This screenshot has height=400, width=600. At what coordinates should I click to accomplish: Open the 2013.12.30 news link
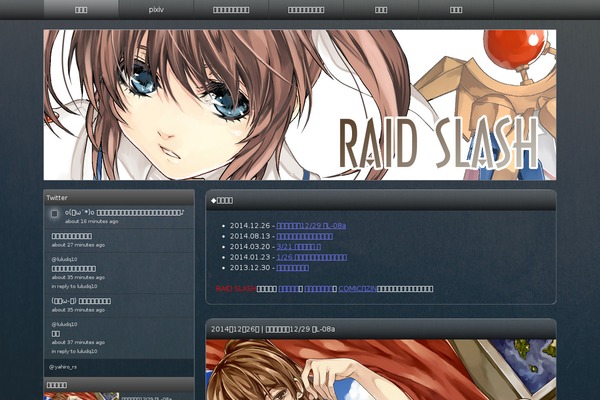tap(292, 268)
